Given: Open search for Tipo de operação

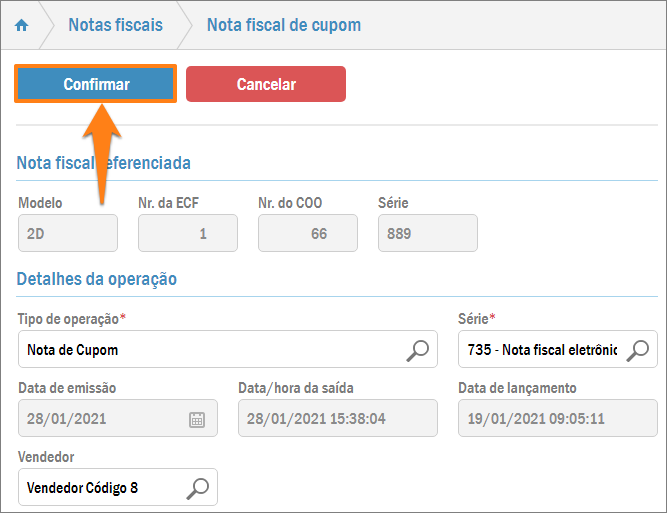Looking at the screenshot, I should point(418,350).
